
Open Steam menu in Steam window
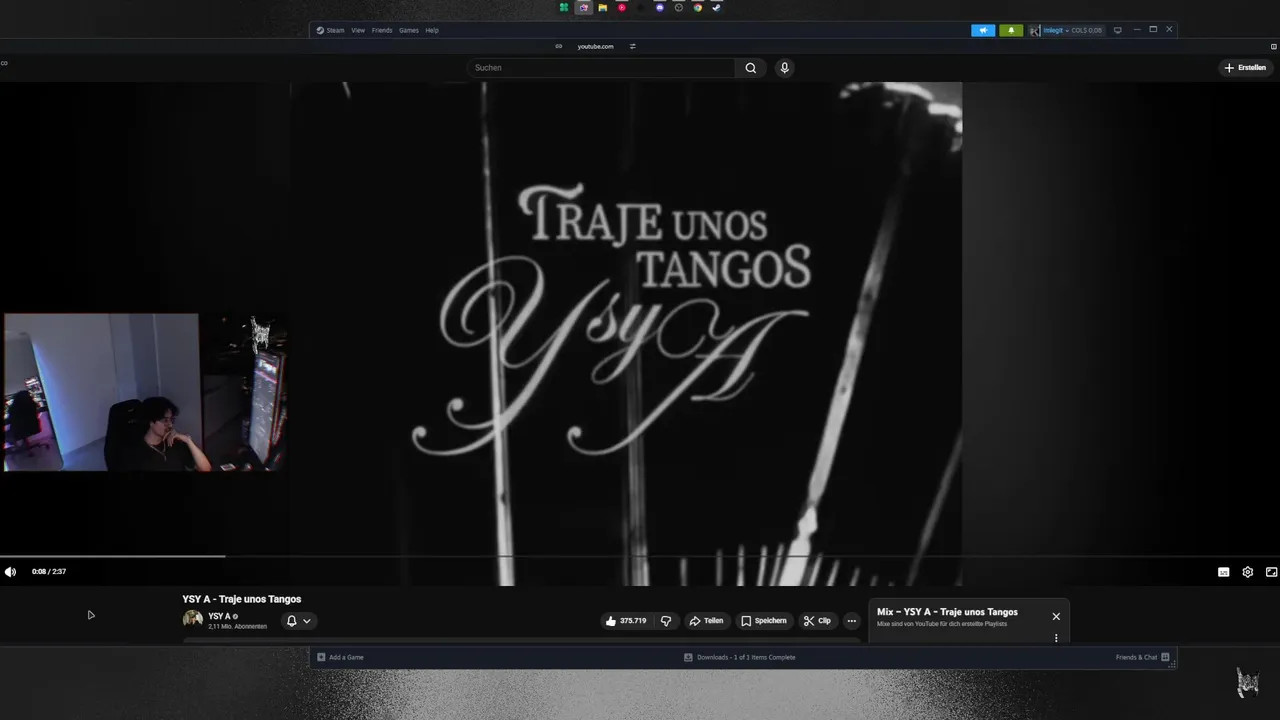(331, 30)
